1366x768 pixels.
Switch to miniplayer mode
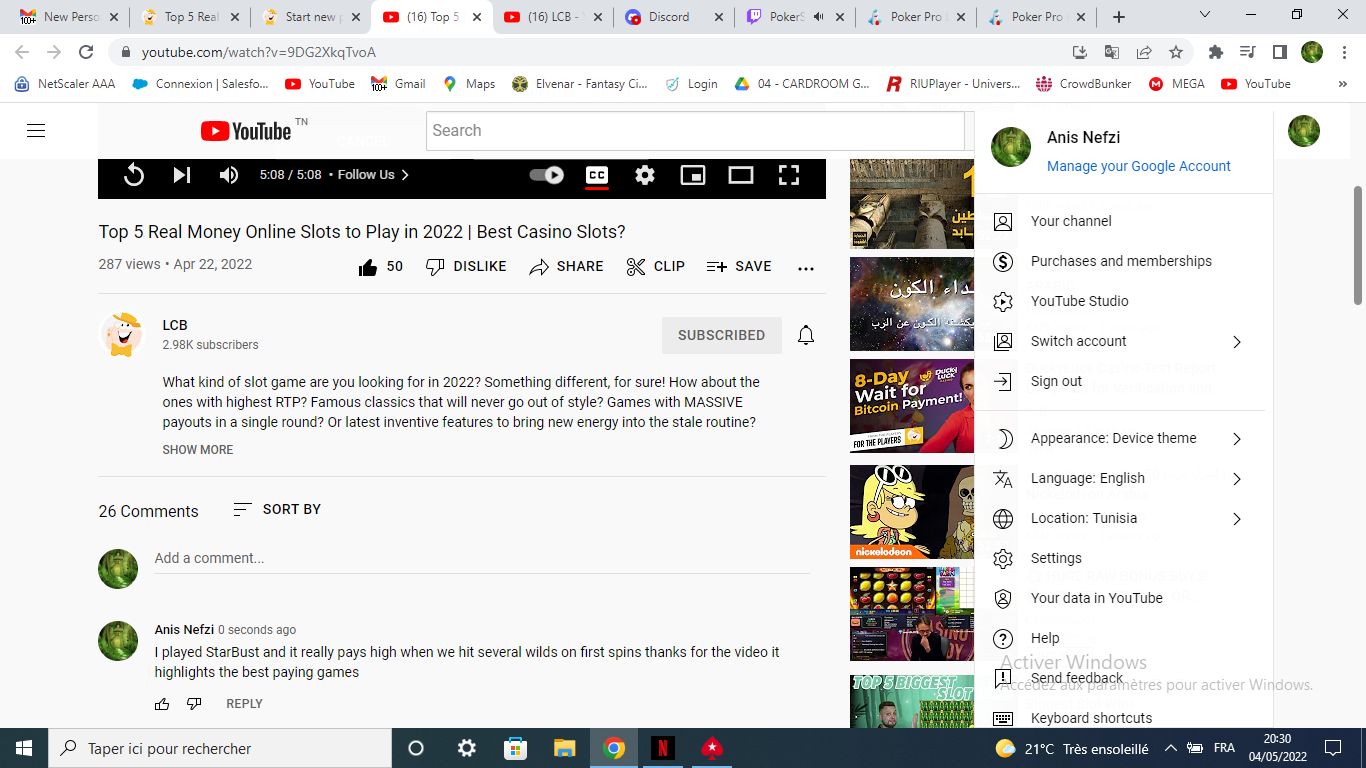(x=693, y=175)
